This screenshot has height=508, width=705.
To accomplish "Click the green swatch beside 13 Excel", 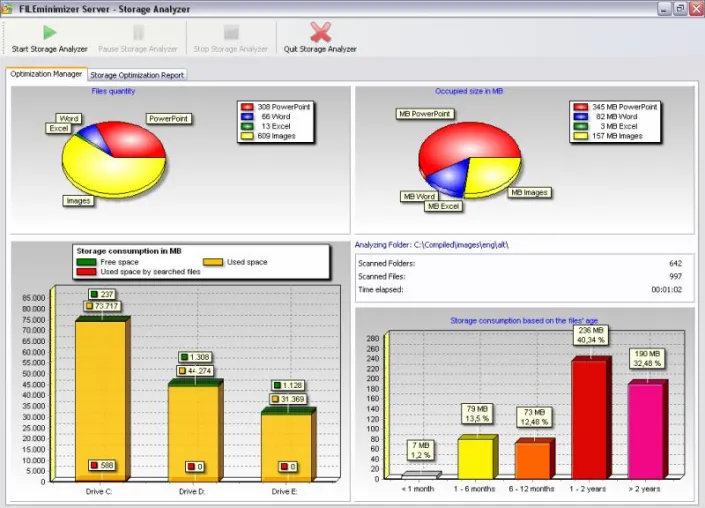I will click(247, 126).
